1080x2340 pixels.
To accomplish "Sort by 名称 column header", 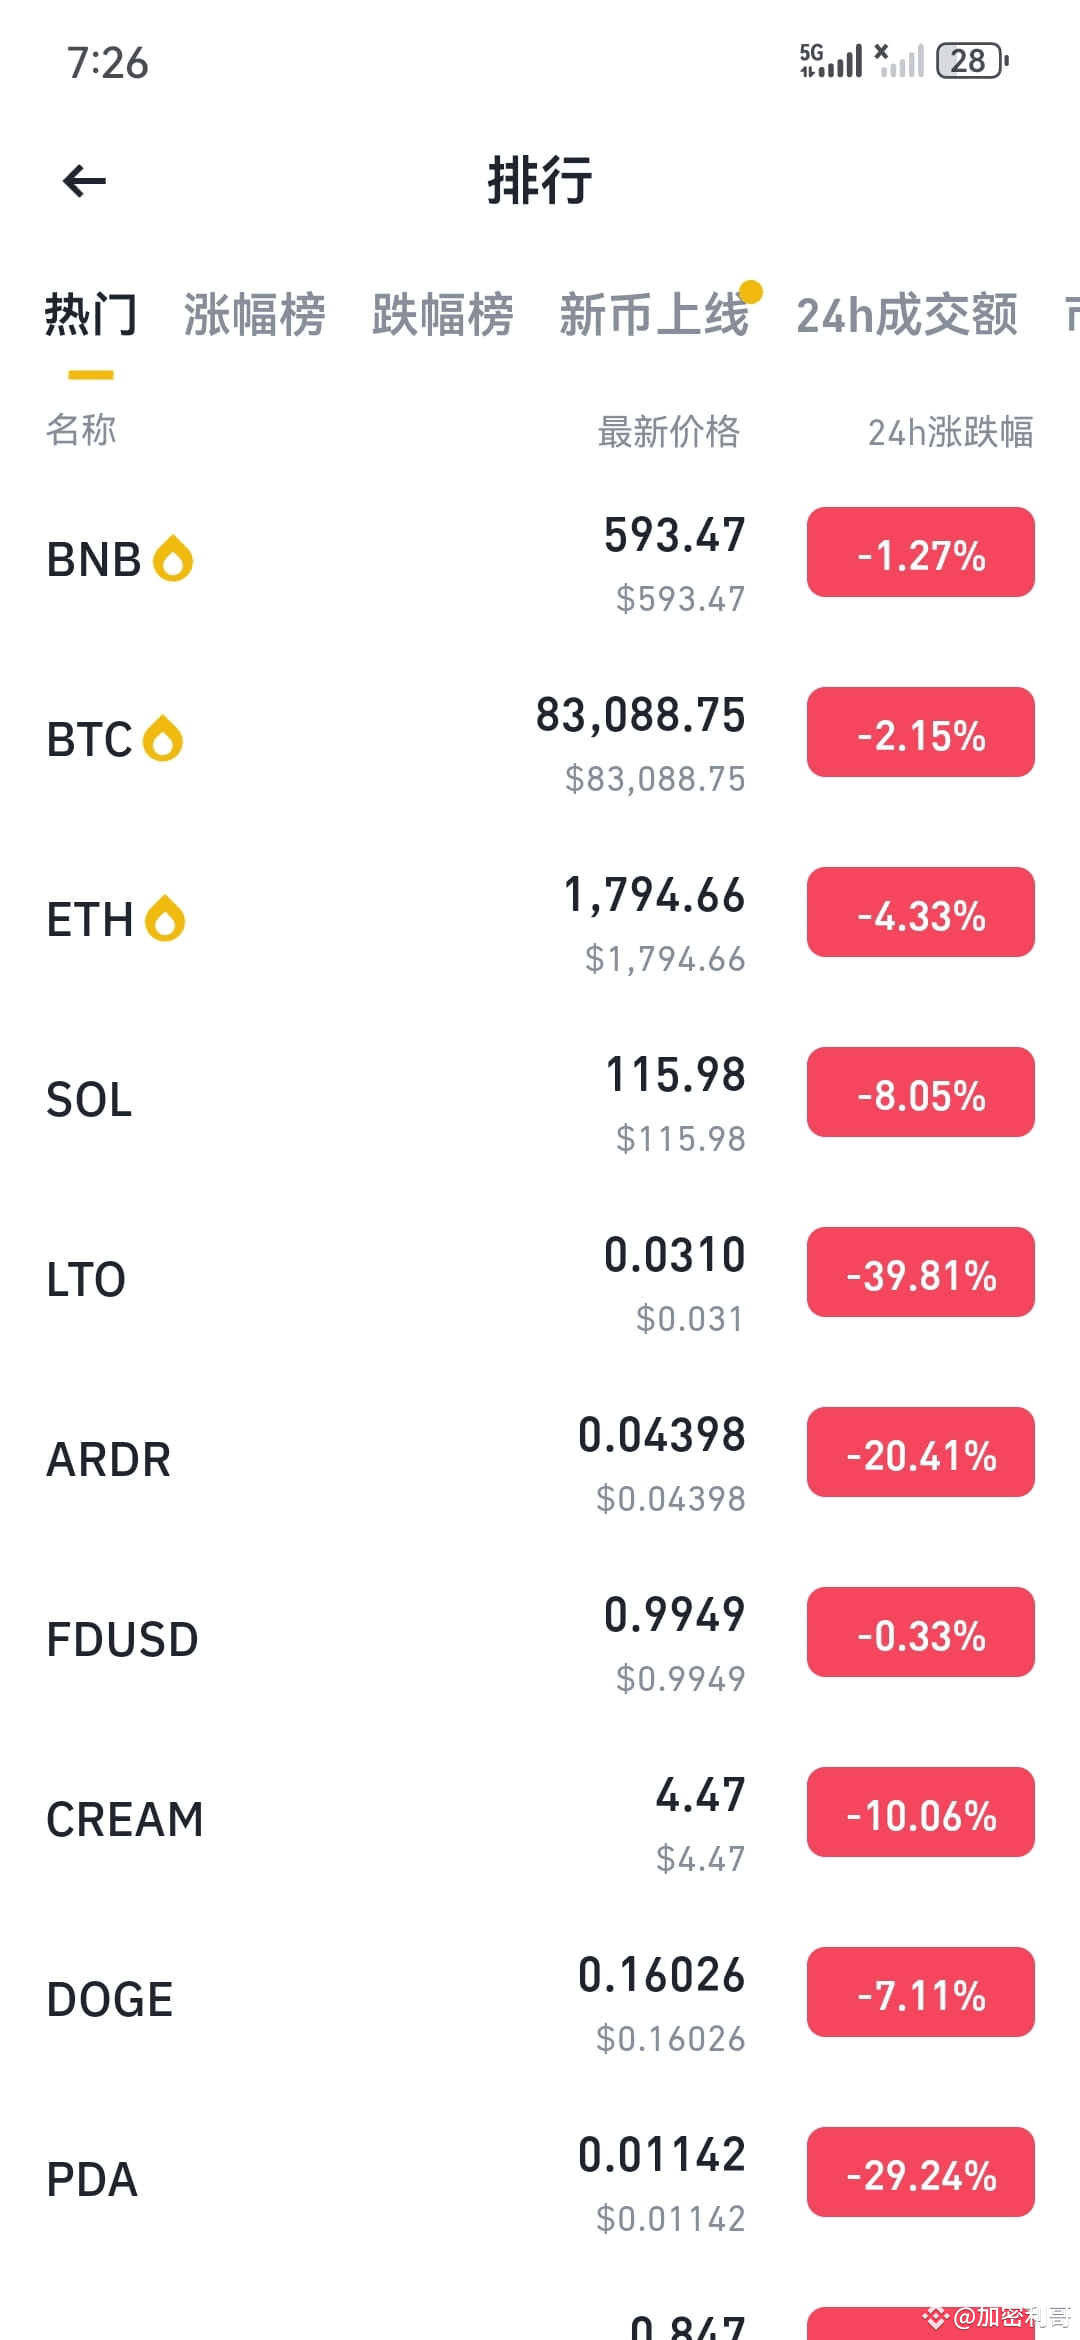I will [81, 430].
